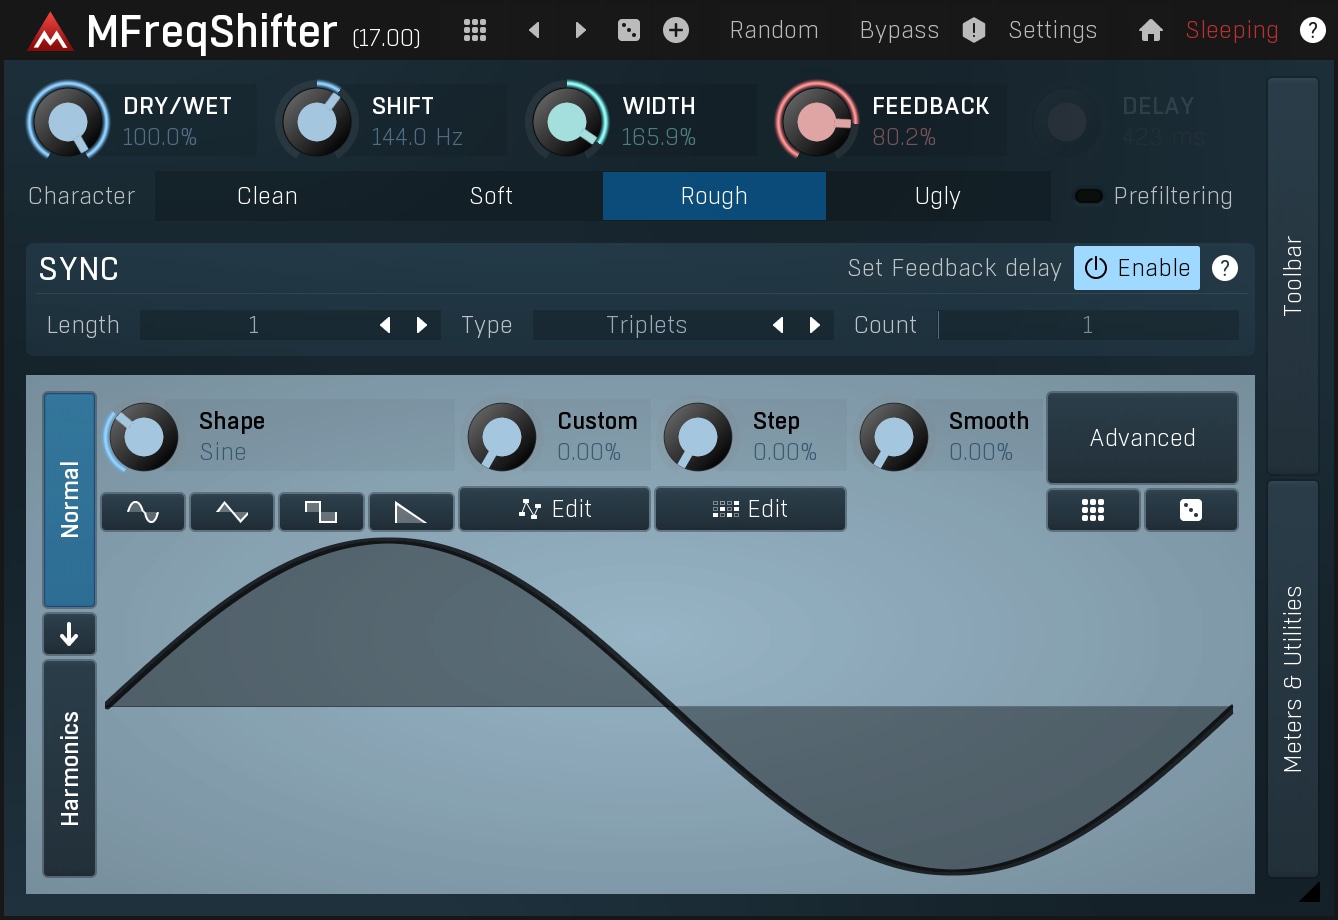Switch to the Harmonics tab
The width and height of the screenshot is (1338, 920).
[x=68, y=768]
